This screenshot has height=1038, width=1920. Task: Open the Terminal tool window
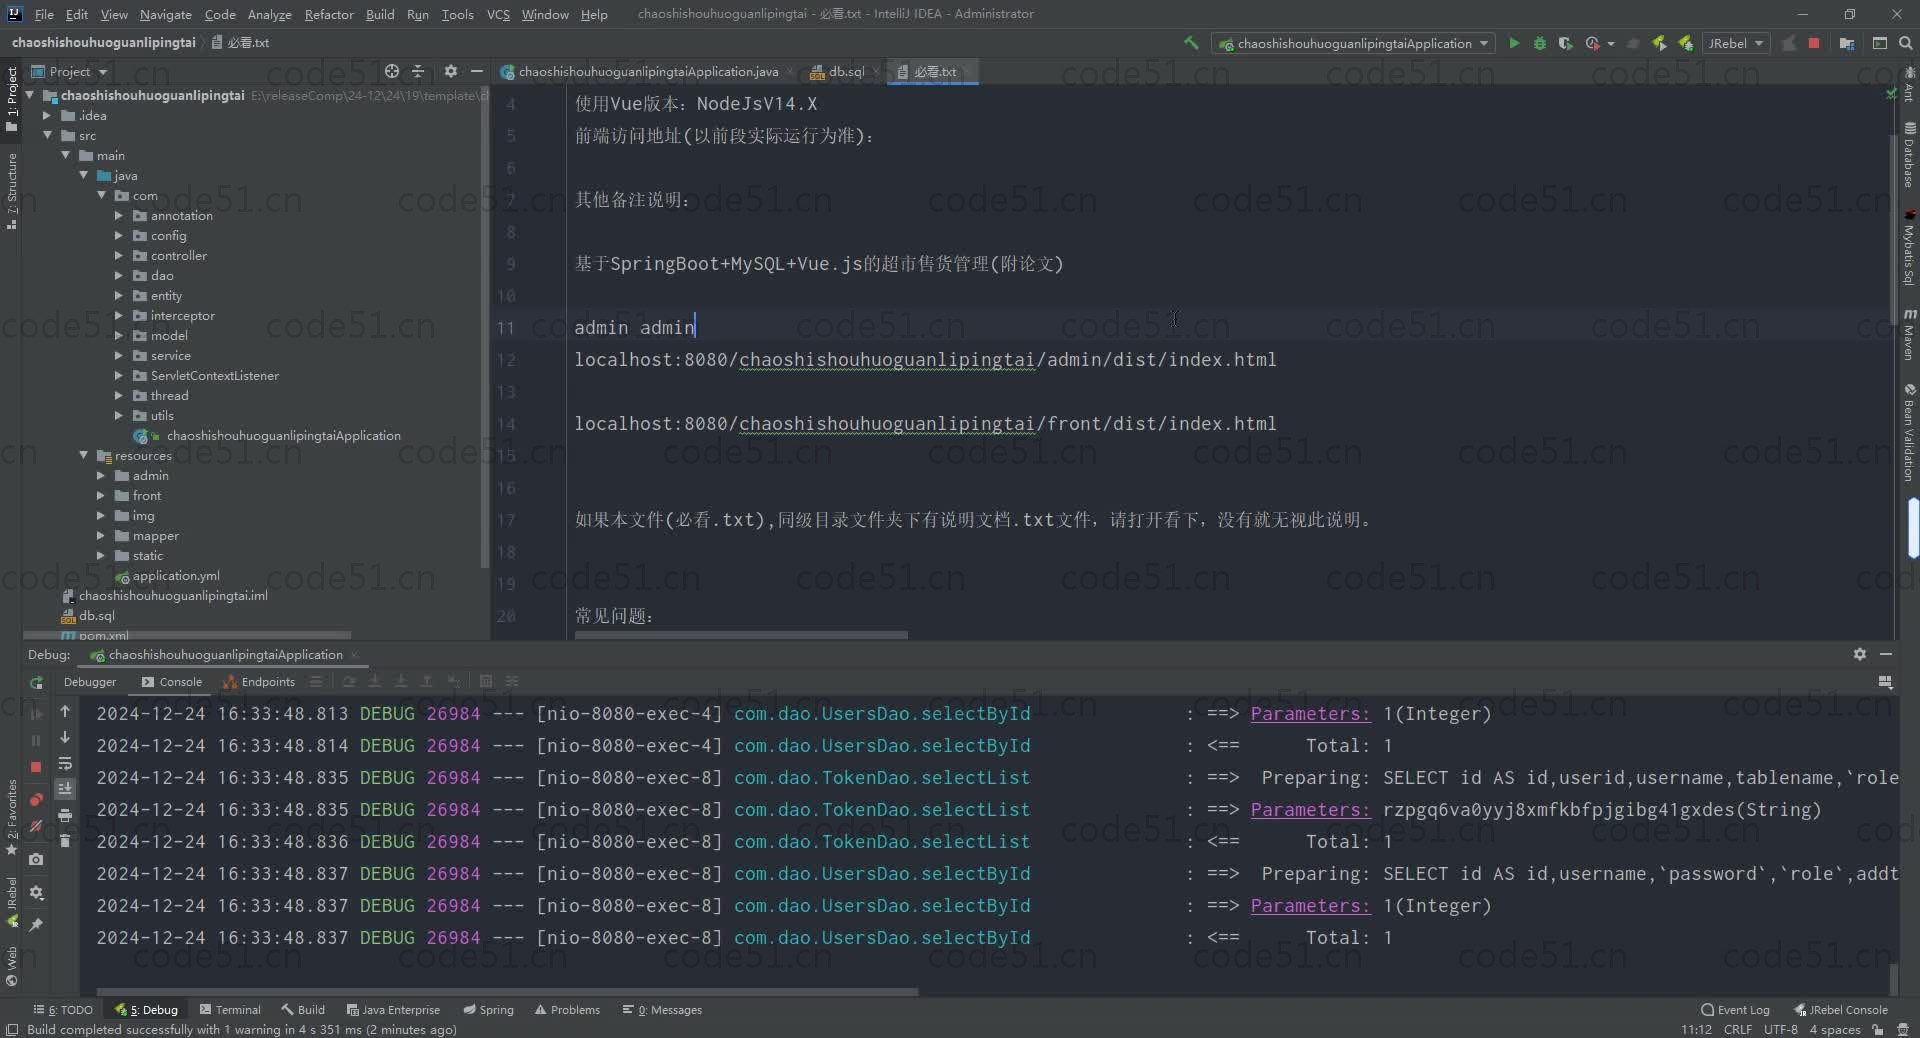click(x=230, y=1010)
